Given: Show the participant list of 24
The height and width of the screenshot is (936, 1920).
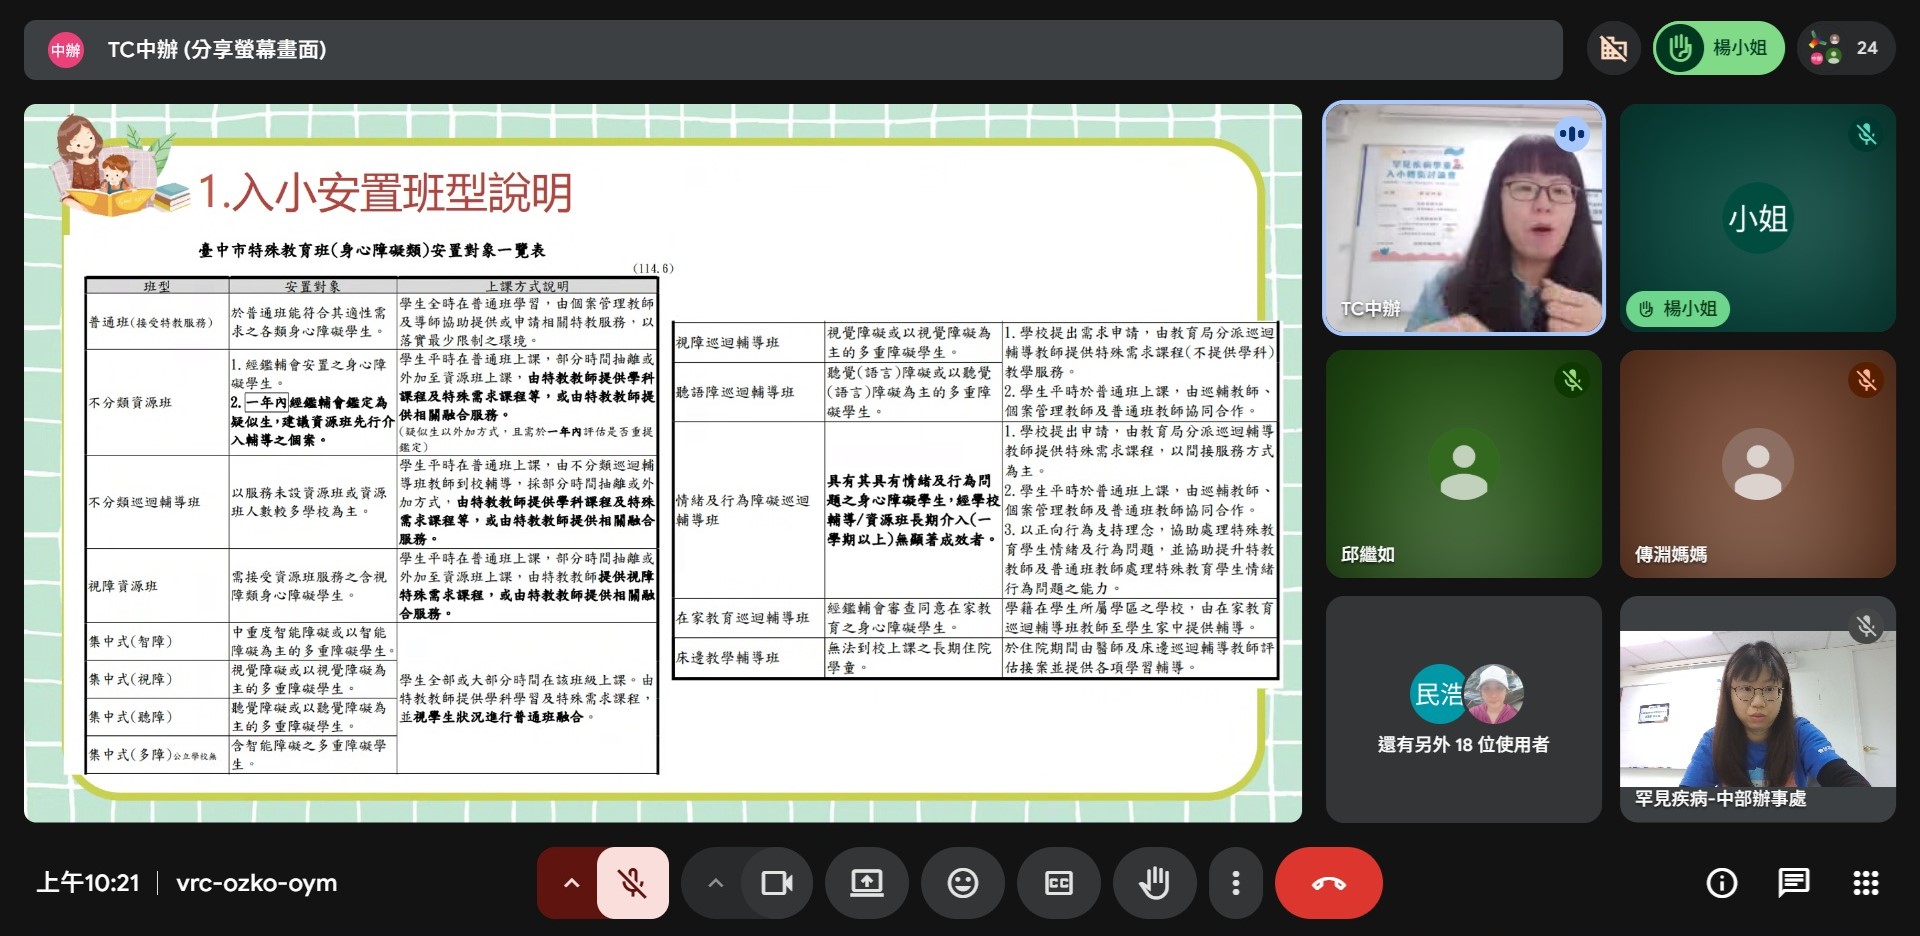Looking at the screenshot, I should coord(1846,48).
